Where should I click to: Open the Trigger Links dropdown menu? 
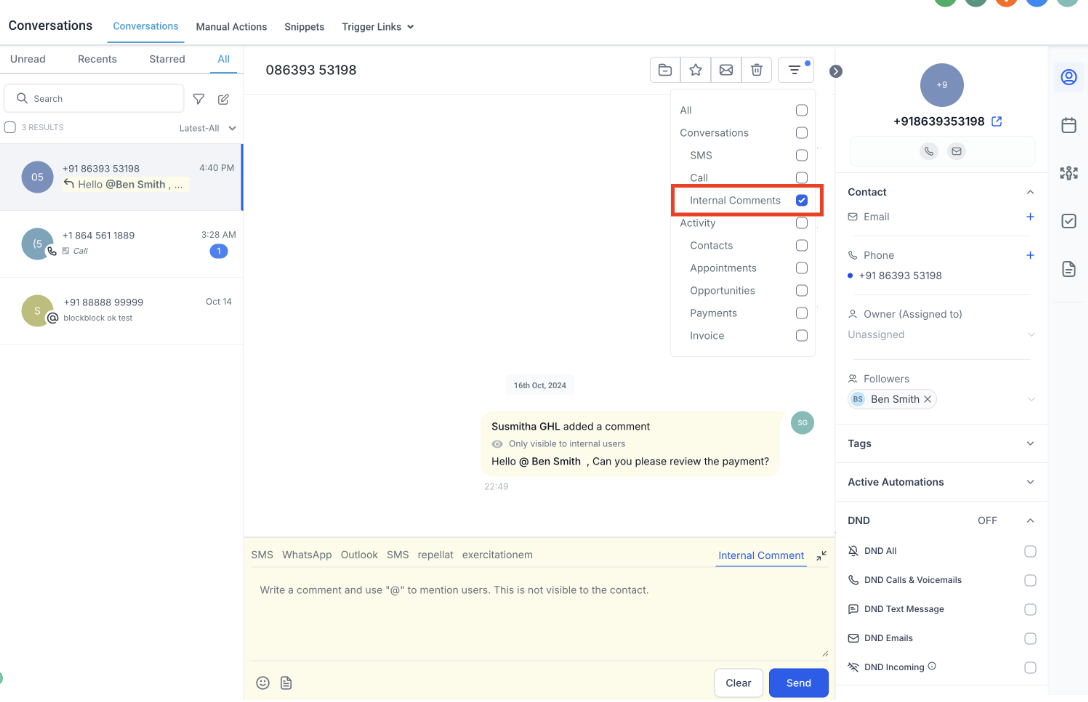pos(377,27)
